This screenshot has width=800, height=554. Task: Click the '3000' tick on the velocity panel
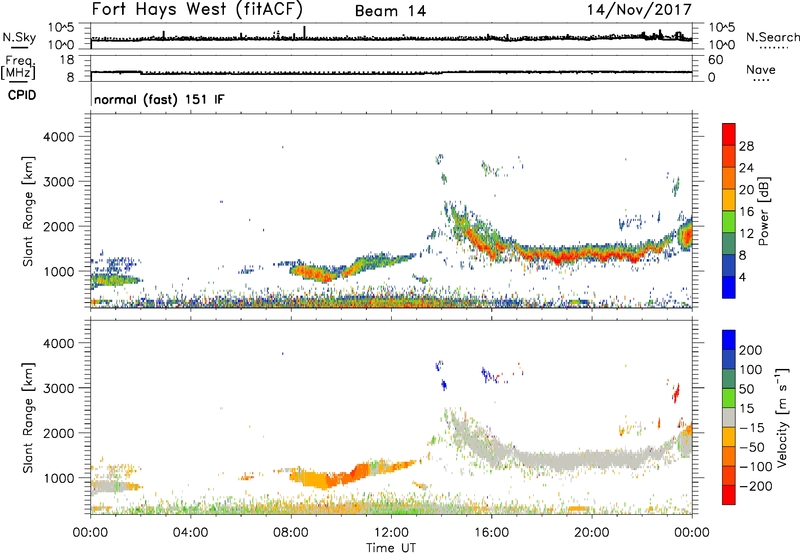tap(58, 388)
